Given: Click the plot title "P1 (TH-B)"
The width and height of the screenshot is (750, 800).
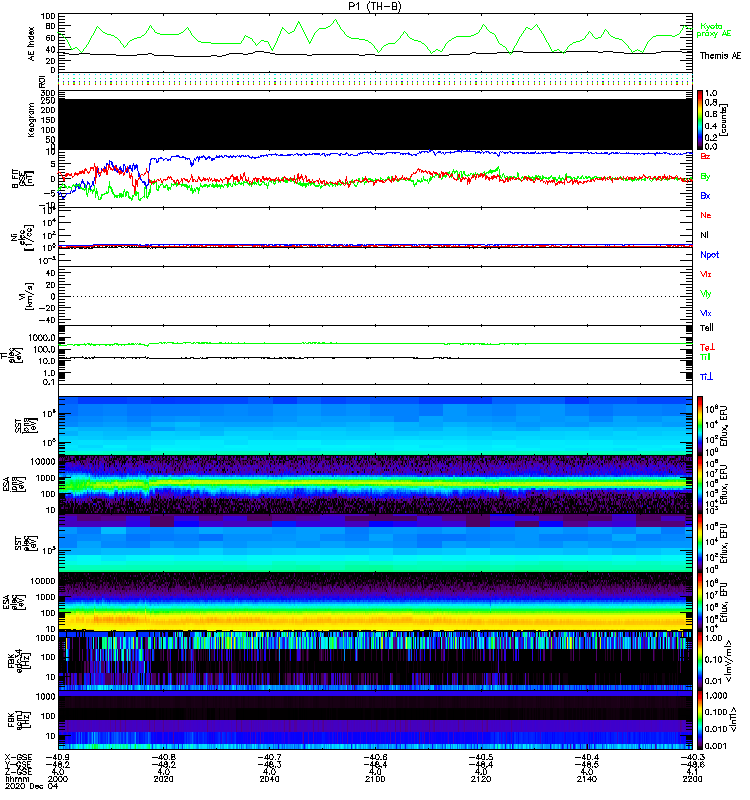Looking at the screenshot, I should pos(375,6).
